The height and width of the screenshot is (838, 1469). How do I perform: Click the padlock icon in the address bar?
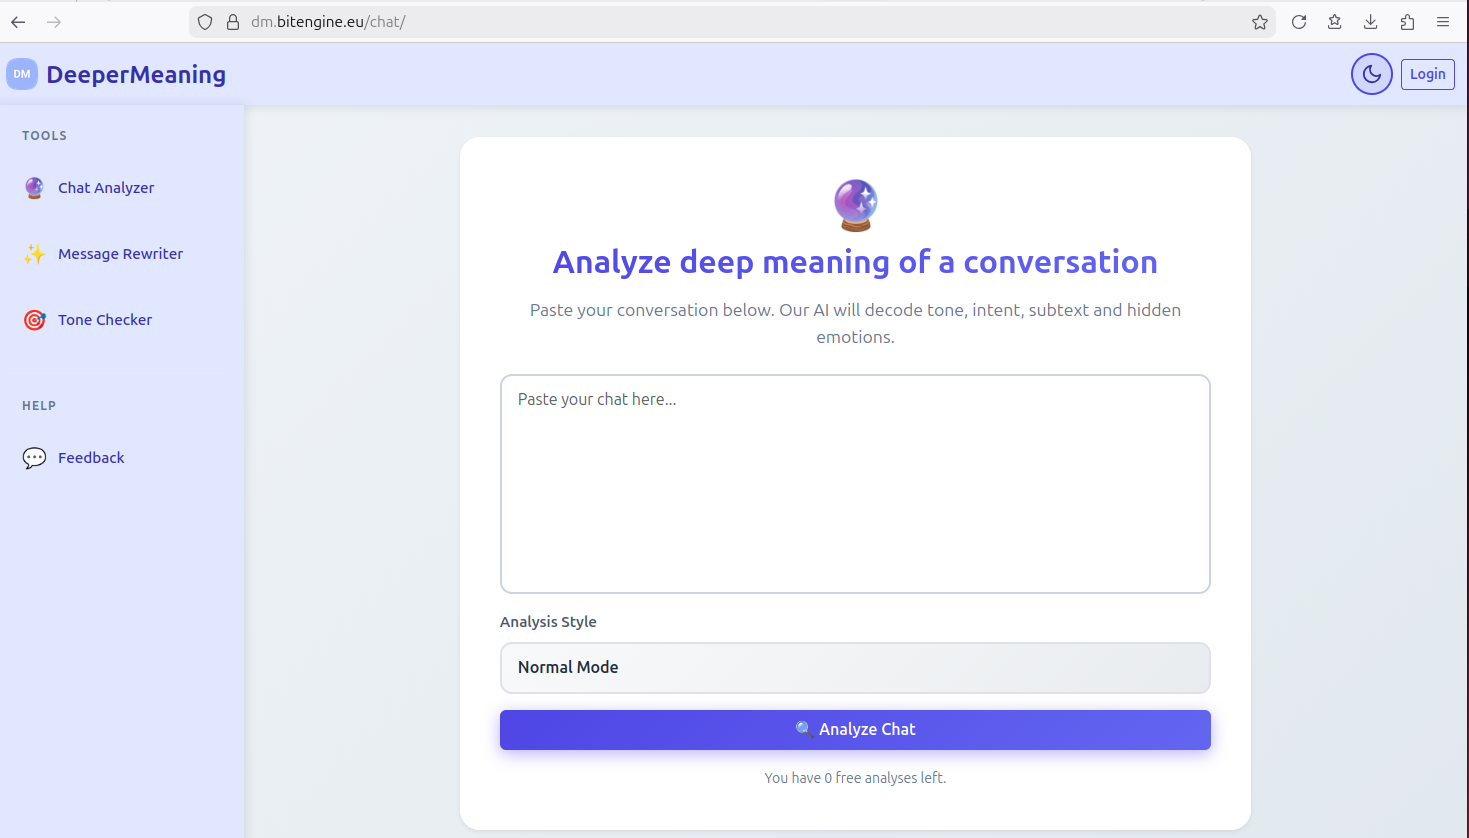pos(231,21)
